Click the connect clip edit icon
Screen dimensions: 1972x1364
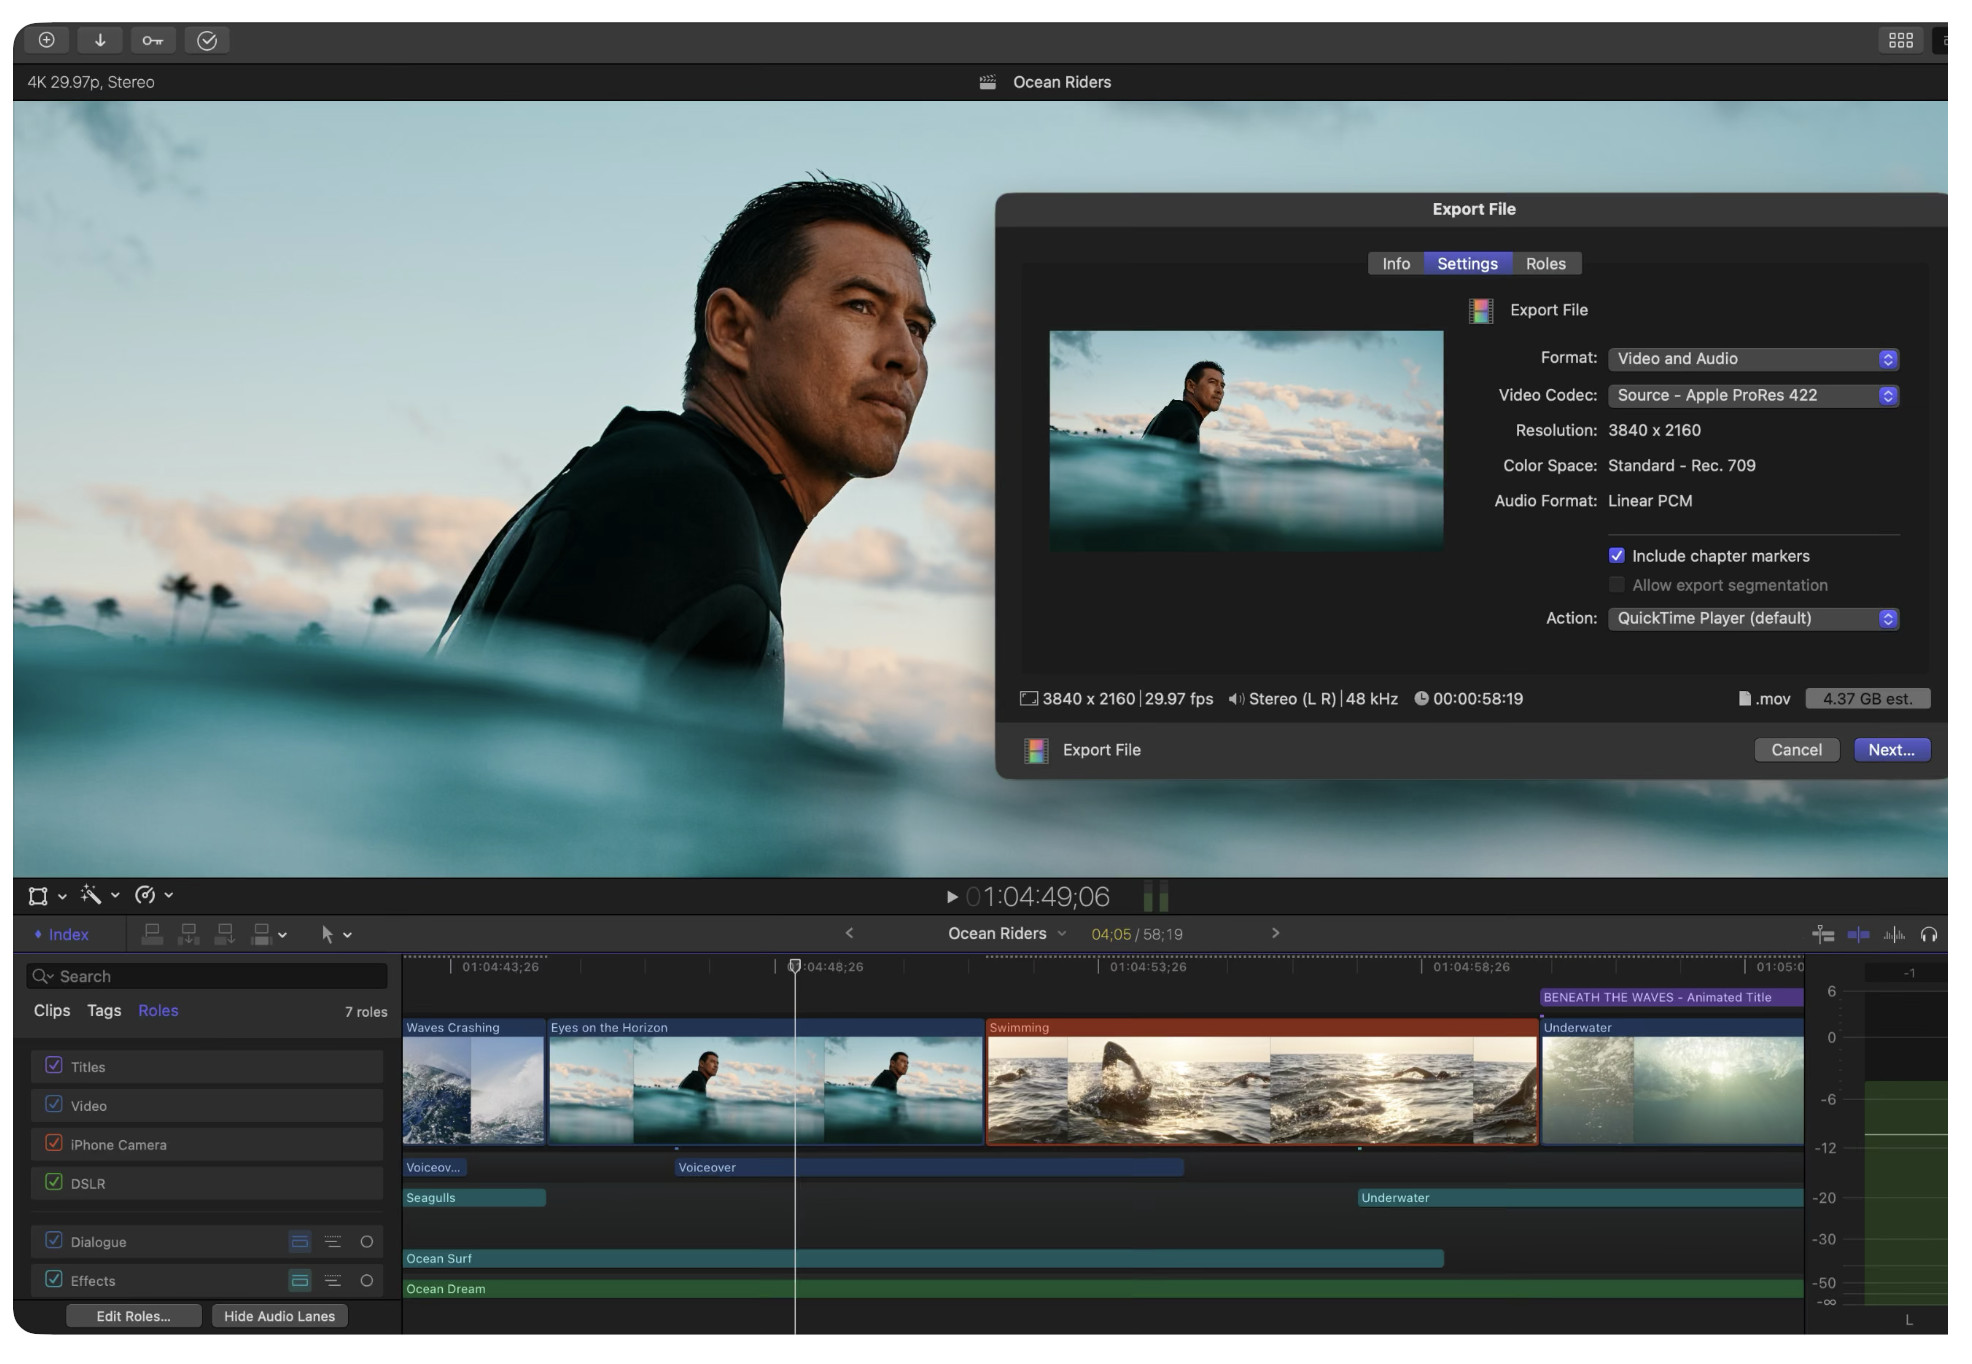152,934
